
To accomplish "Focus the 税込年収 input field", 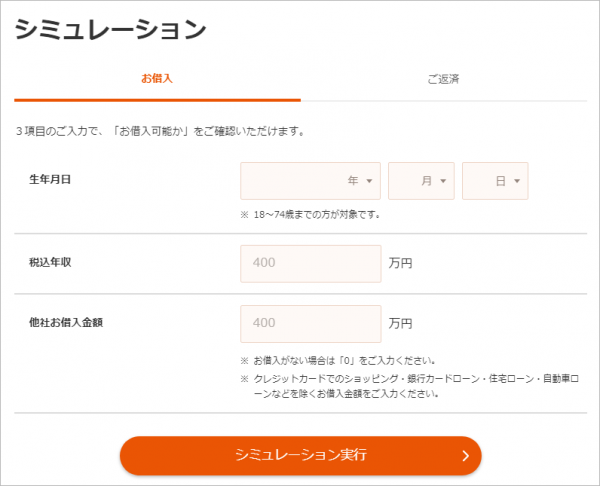I will pyautogui.click(x=311, y=264).
